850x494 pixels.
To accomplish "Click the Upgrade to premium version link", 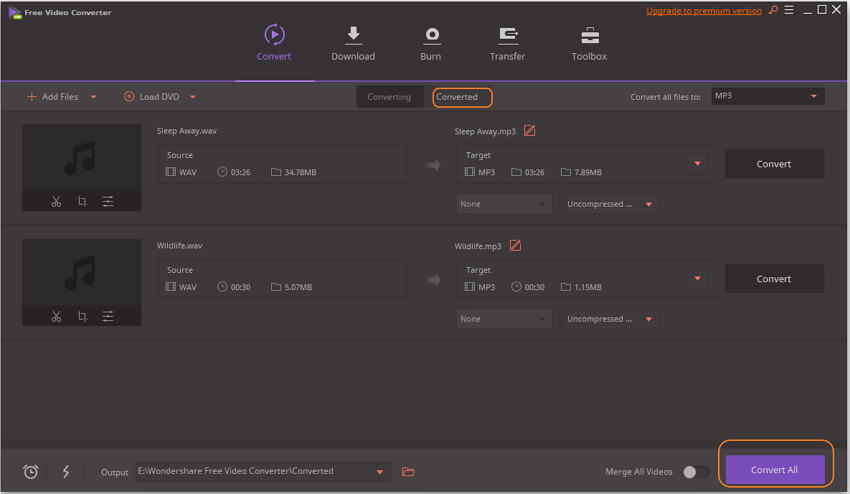I will click(x=704, y=11).
